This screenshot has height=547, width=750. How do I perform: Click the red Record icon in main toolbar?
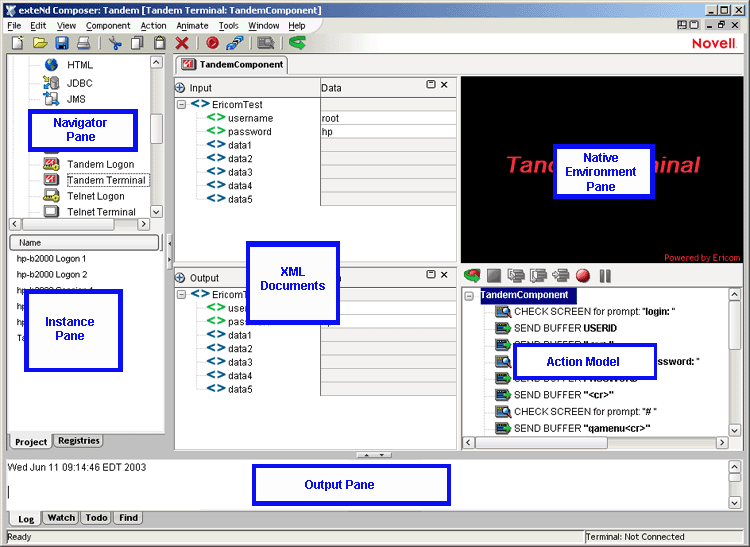(x=212, y=43)
